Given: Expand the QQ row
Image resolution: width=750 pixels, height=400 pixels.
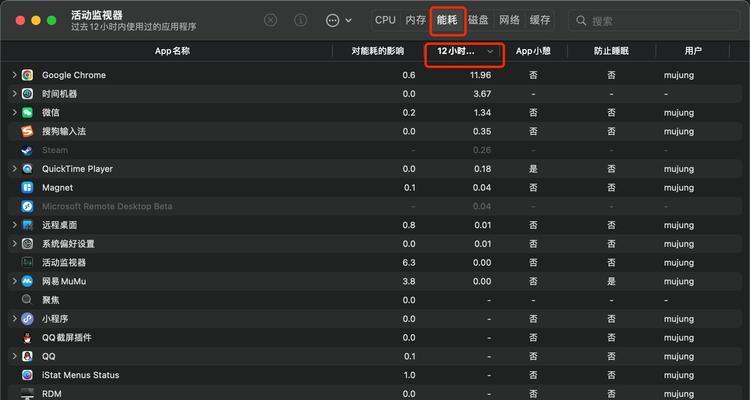Looking at the screenshot, I should click(14, 356).
